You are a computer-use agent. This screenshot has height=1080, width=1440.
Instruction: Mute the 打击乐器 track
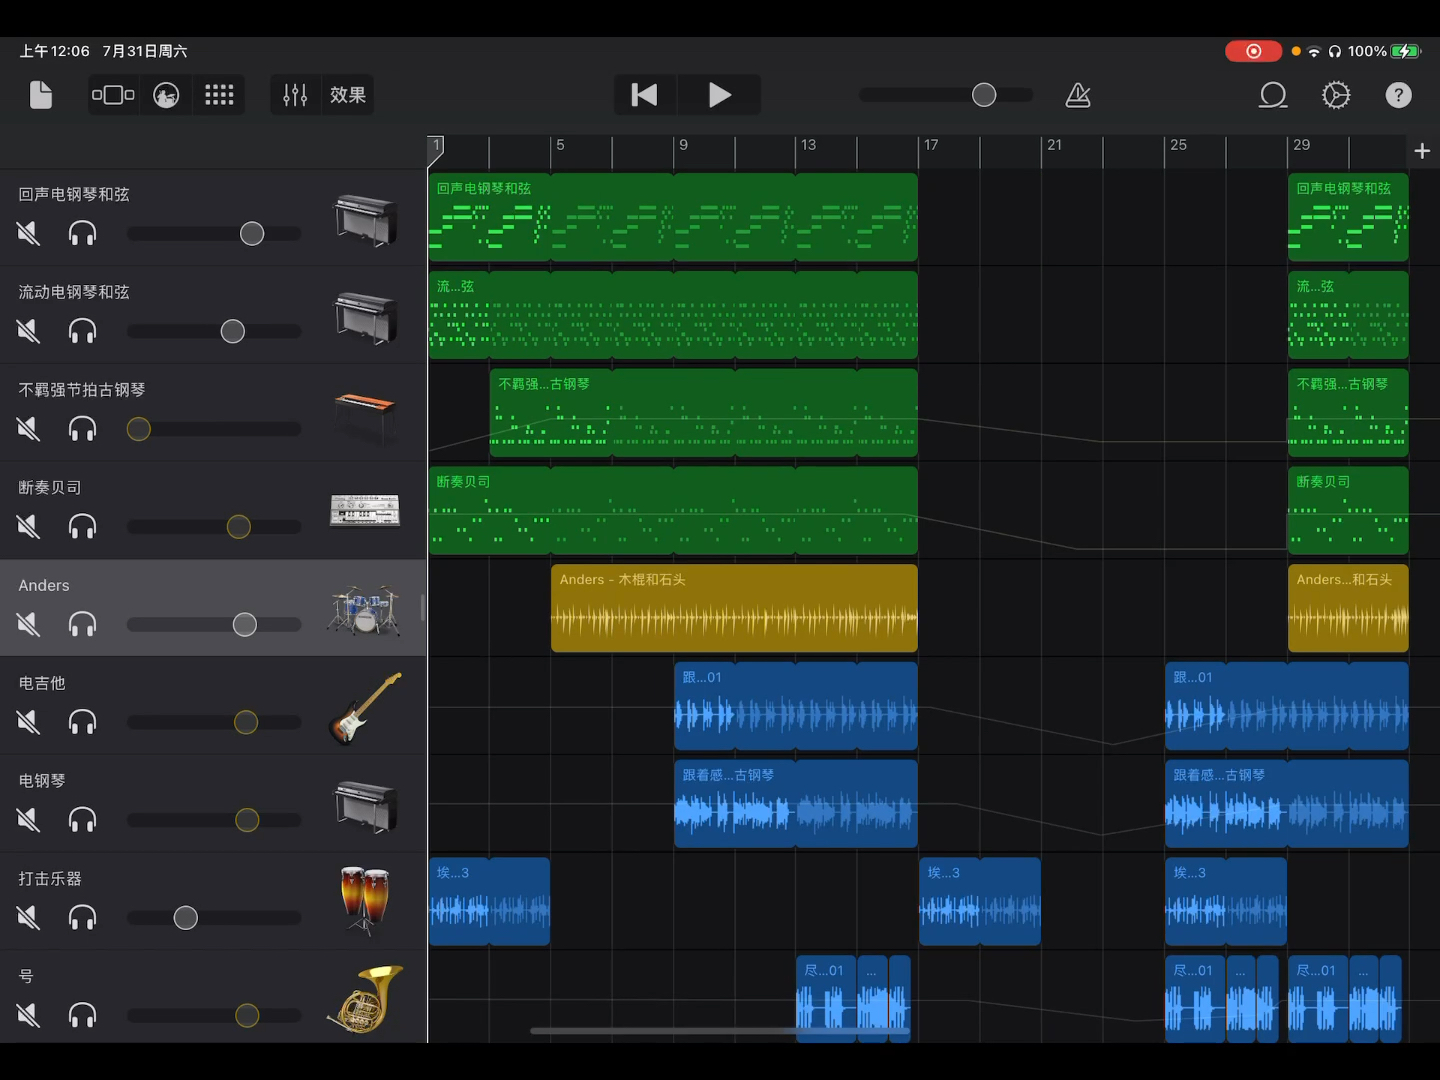[28, 917]
